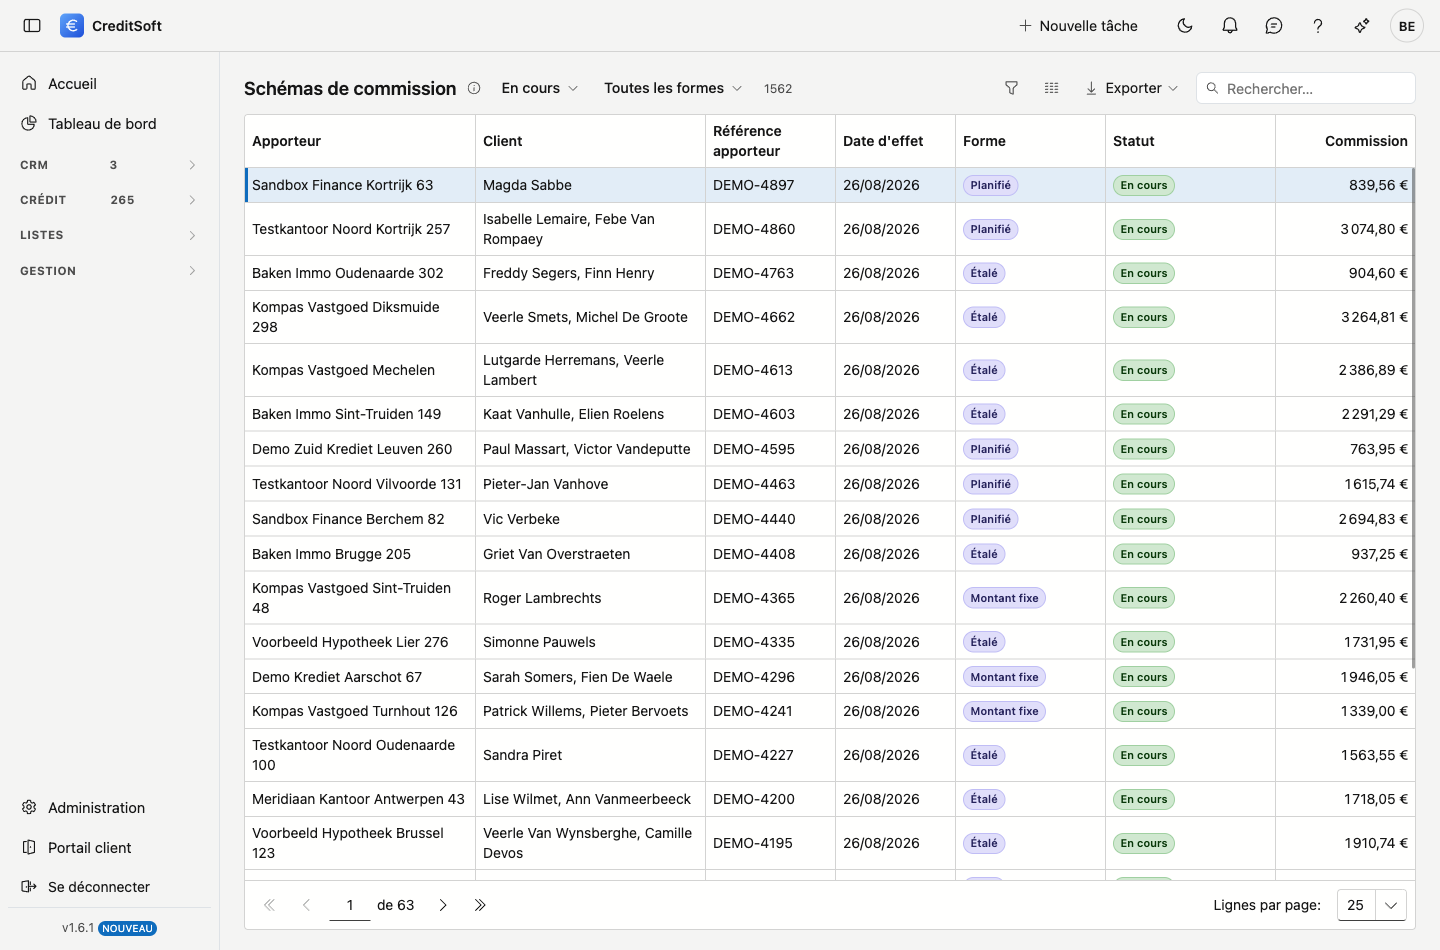Expand the CRÉDIT sidebar section
The image size is (1440, 950).
[x=108, y=200]
